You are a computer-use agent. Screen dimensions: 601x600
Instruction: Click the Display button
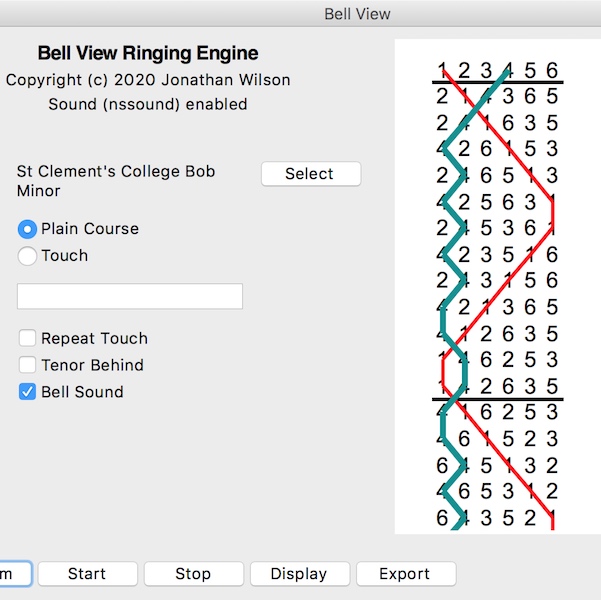[x=299, y=574]
